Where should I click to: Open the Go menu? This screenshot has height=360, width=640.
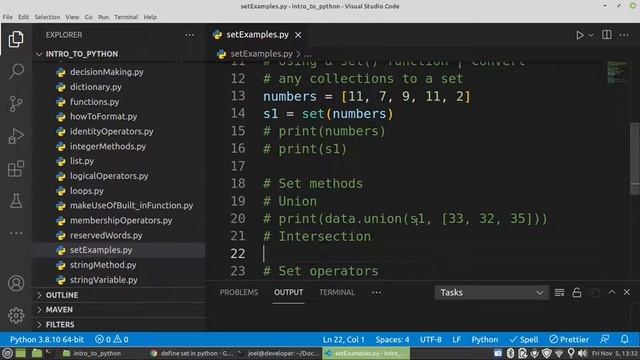89,17
